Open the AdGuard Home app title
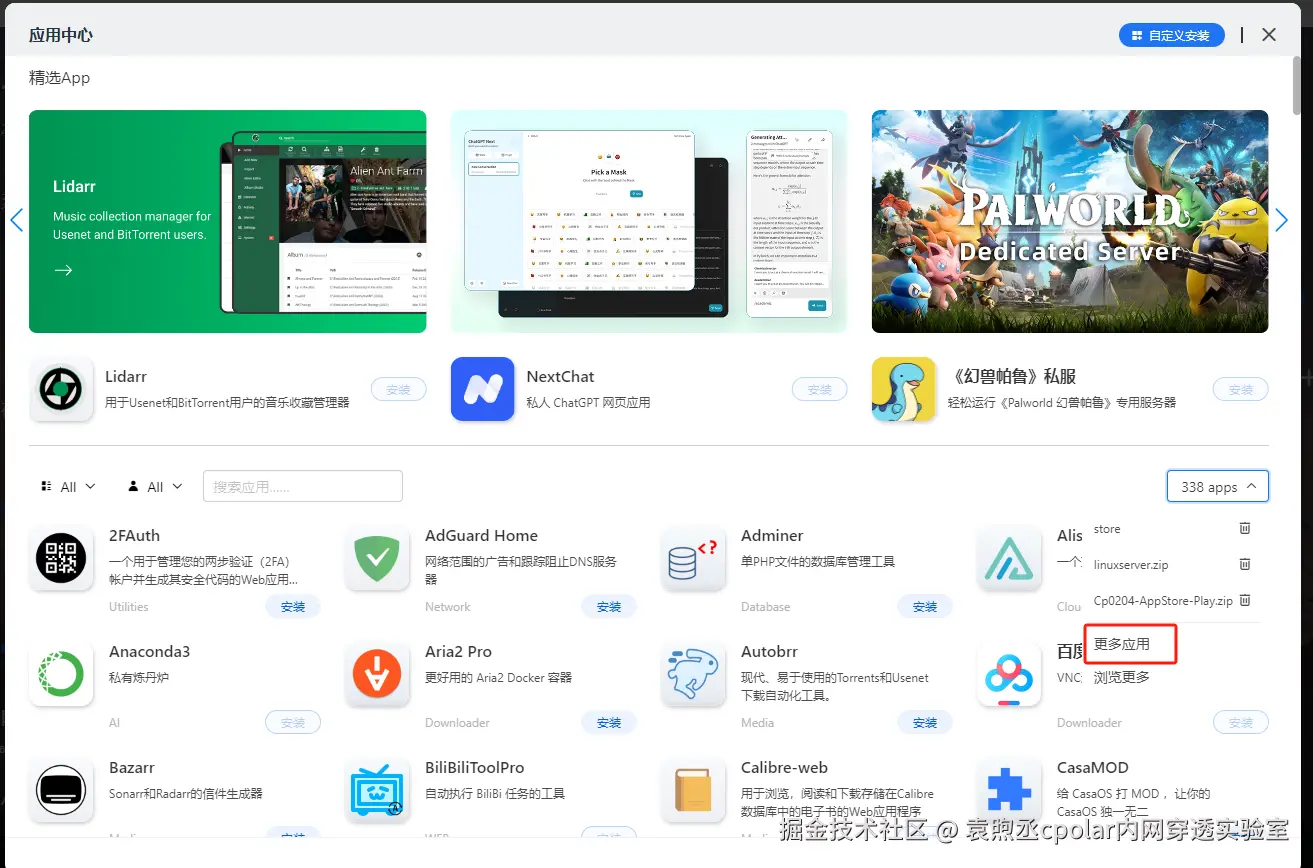The width and height of the screenshot is (1313, 868). 481,535
